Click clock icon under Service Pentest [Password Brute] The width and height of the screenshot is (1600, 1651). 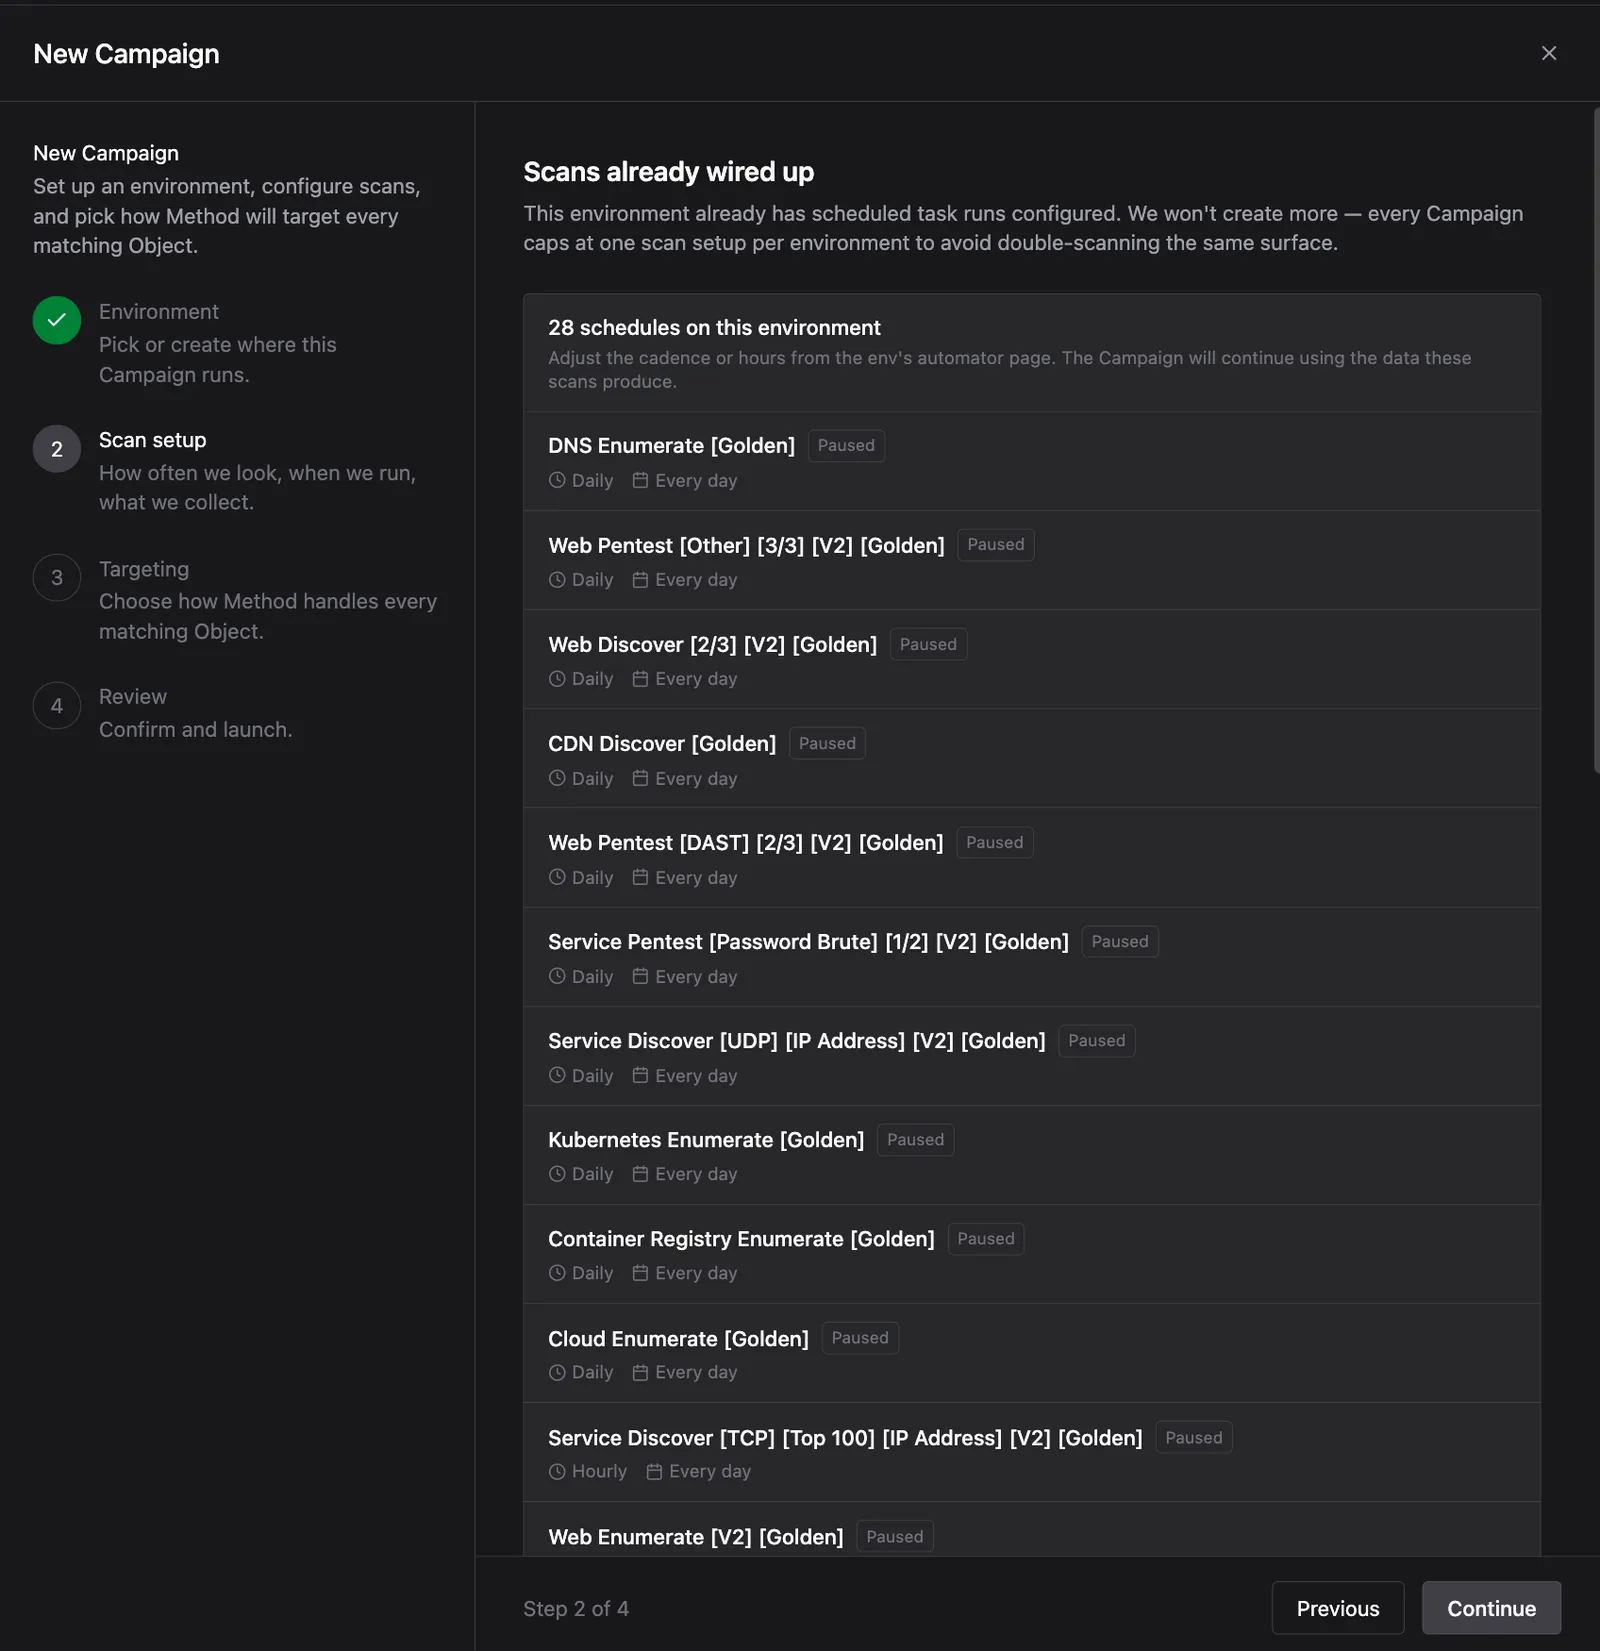(557, 976)
